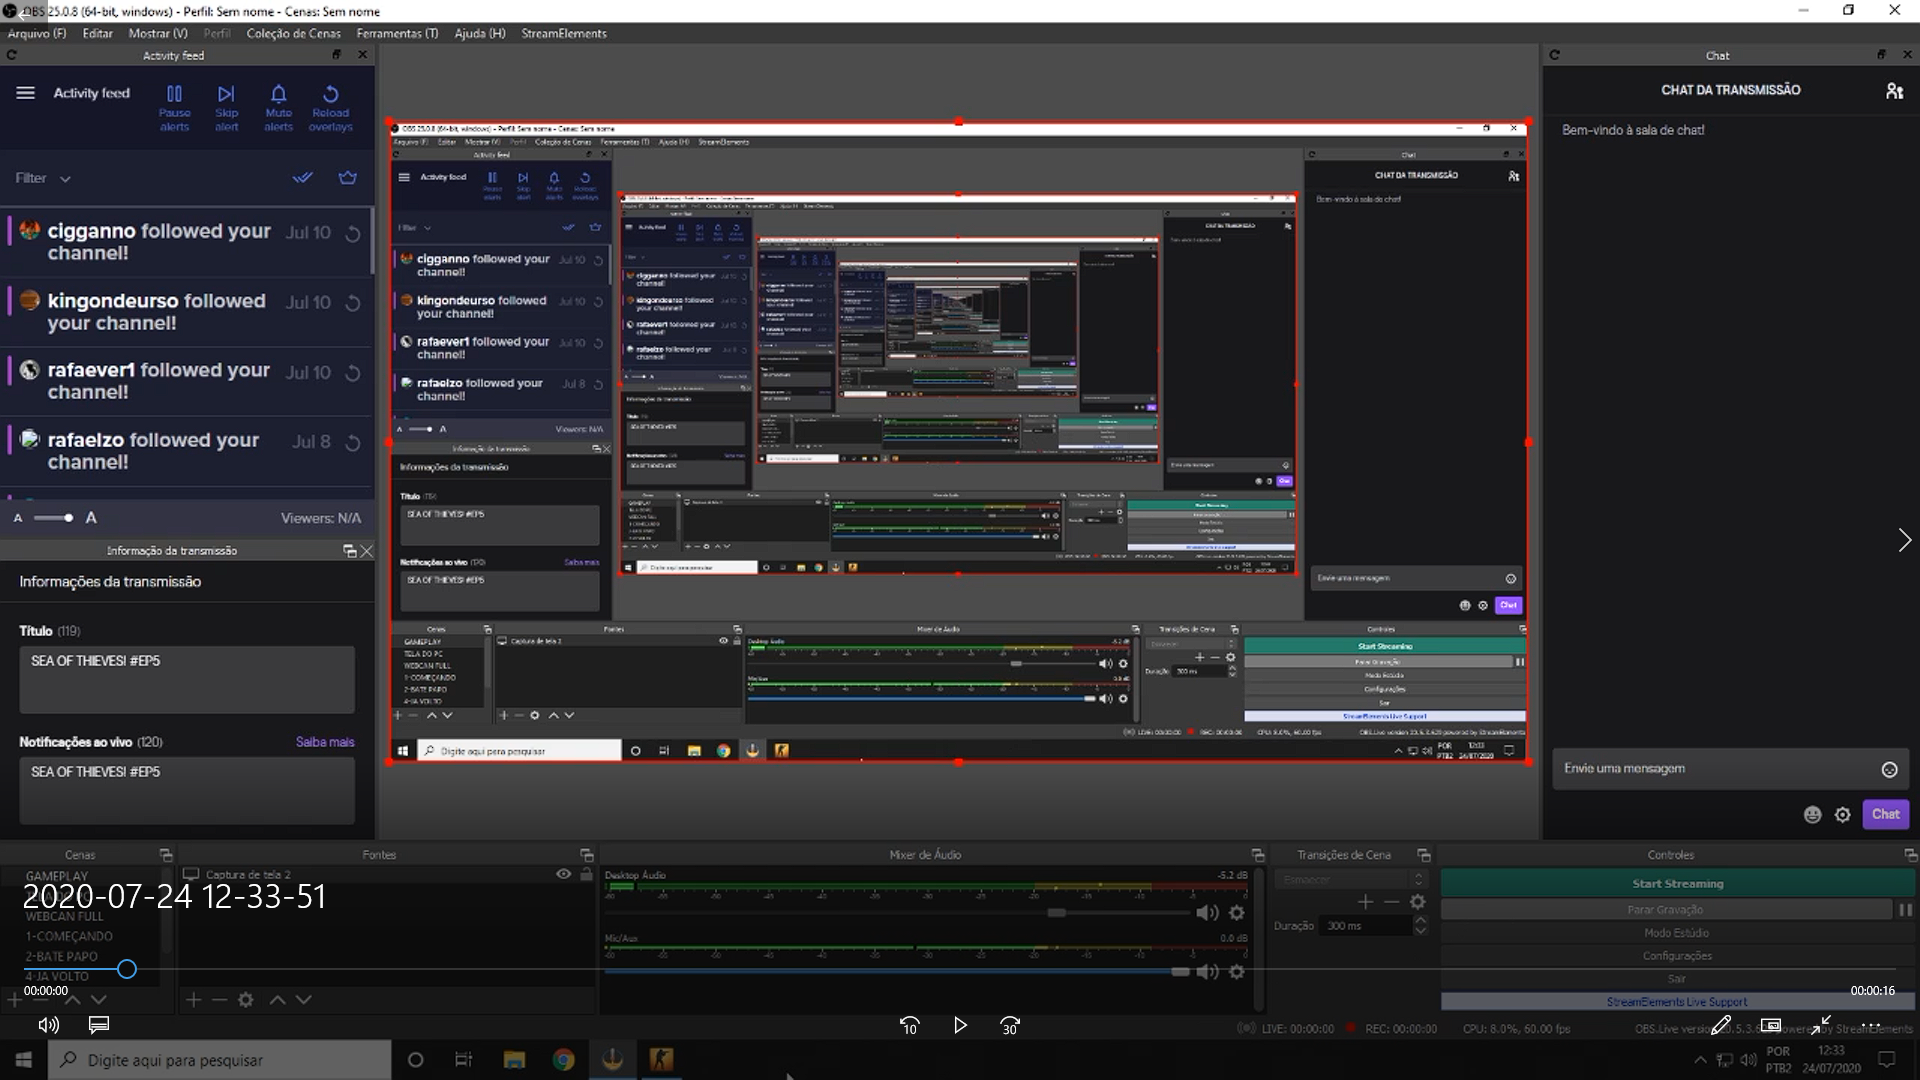Refresh the Activity feed dock
The width and height of the screenshot is (1920, 1080).
pyautogui.click(x=12, y=55)
